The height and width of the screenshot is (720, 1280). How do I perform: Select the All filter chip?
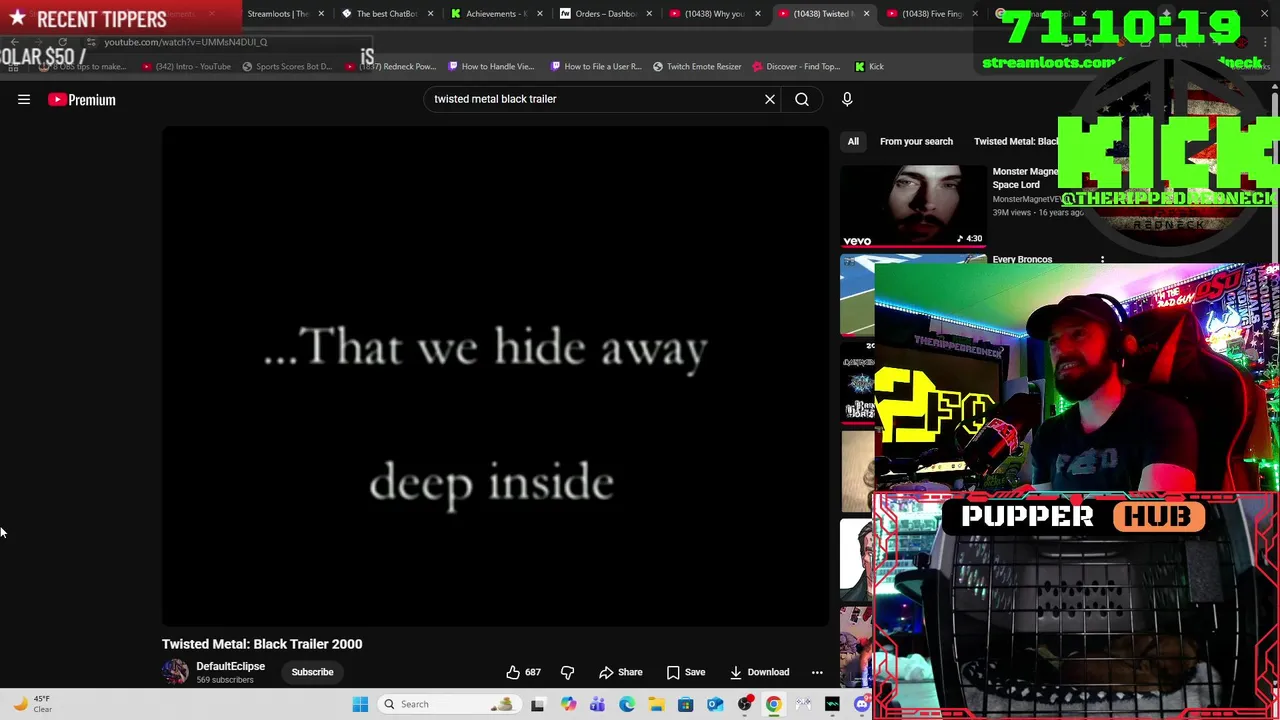coord(853,141)
